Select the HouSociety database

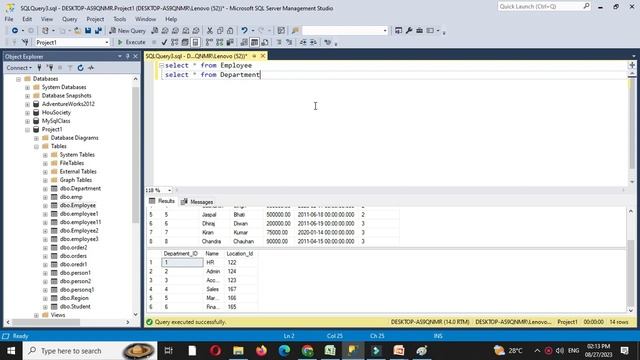[56, 112]
